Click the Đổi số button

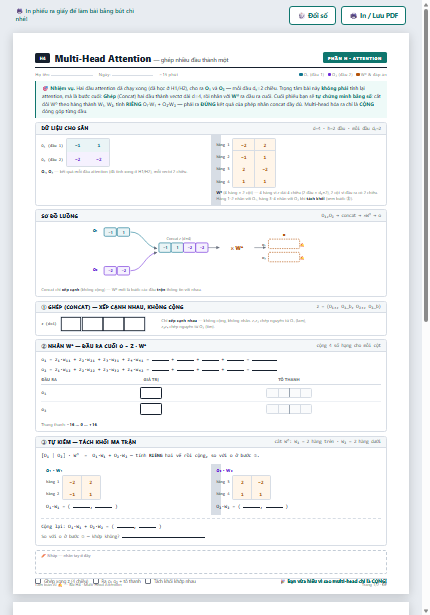[312, 16]
